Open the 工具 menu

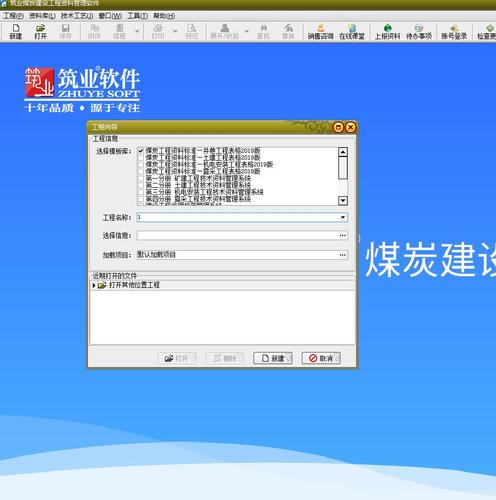coord(137,16)
